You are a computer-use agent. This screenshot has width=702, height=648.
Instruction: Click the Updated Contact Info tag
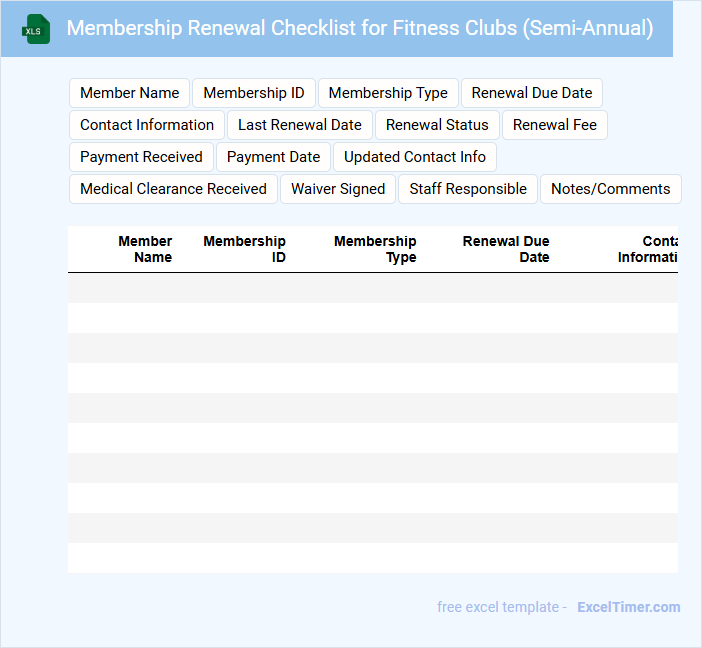click(x=415, y=157)
